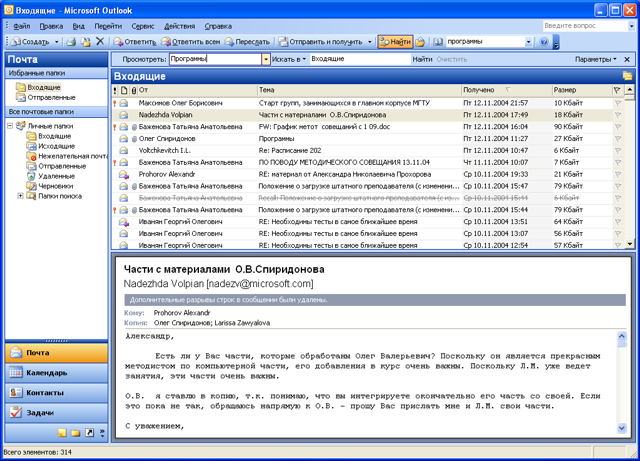The image size is (640, 461).
Task: Open the Shortcuts icon at the navigation pane bottom
Action: click(89, 433)
